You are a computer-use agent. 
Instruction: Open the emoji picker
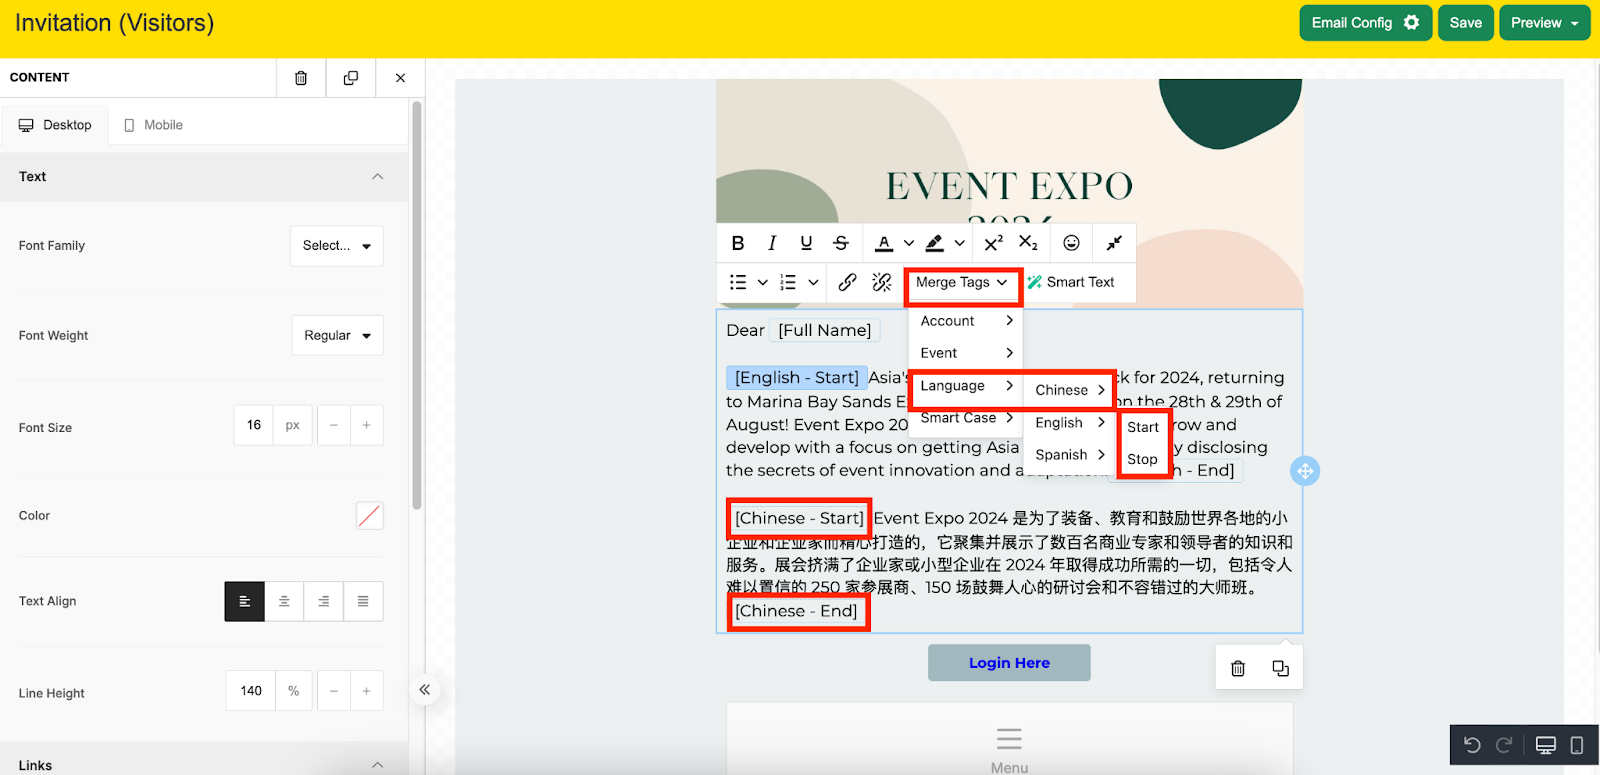[1071, 243]
